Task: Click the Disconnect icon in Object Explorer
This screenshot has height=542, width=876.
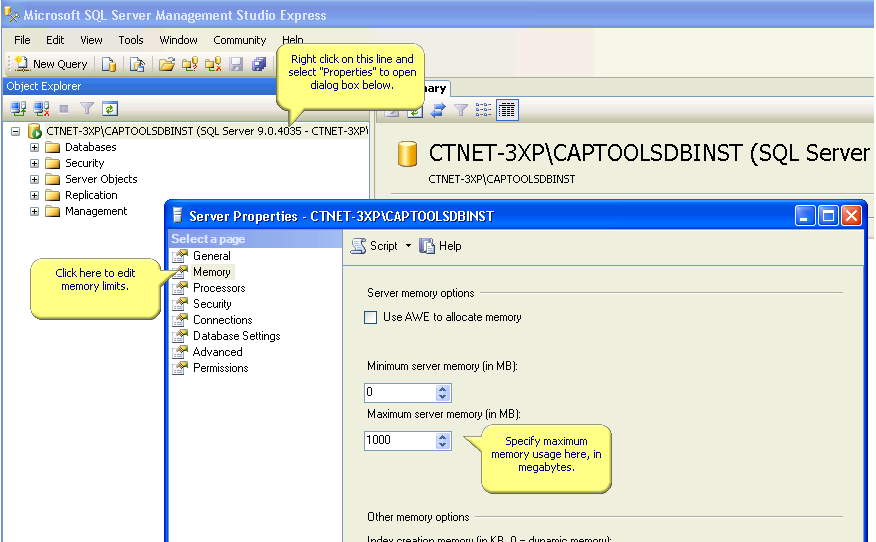Action: [x=41, y=108]
